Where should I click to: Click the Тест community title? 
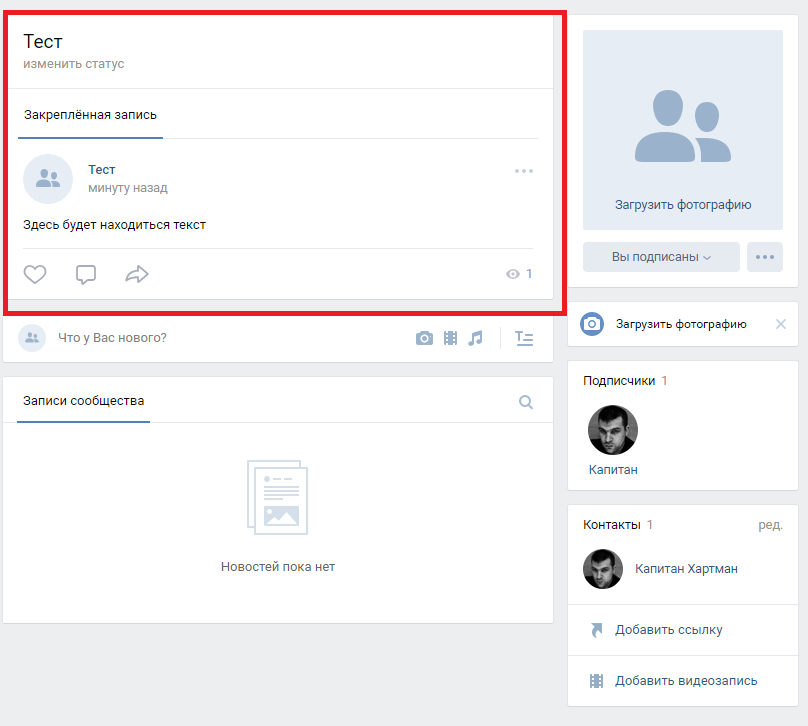(43, 41)
